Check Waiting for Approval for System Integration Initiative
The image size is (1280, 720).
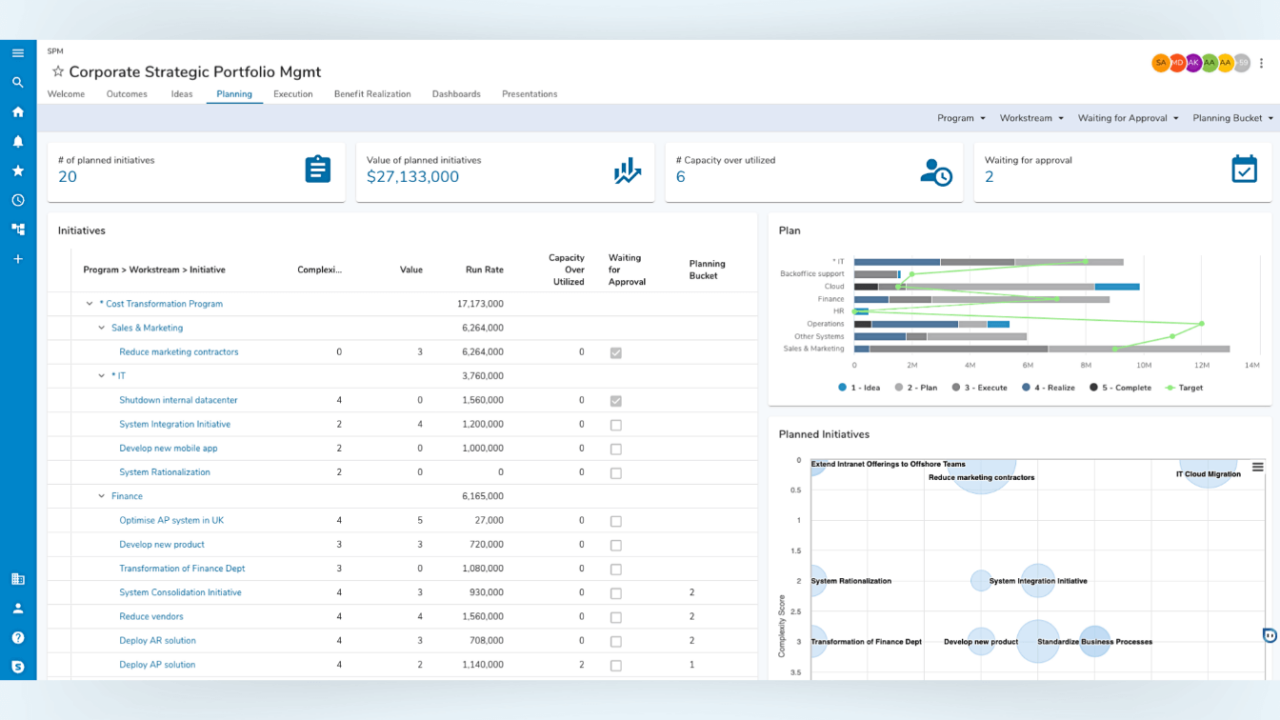coord(615,425)
